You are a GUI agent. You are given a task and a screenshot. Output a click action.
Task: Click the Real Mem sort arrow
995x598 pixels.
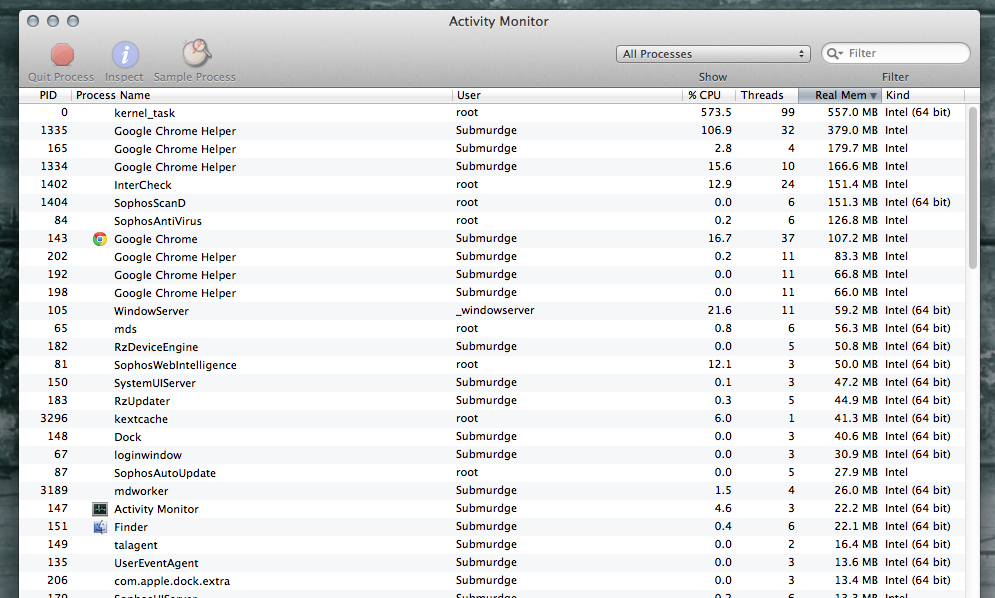click(873, 95)
